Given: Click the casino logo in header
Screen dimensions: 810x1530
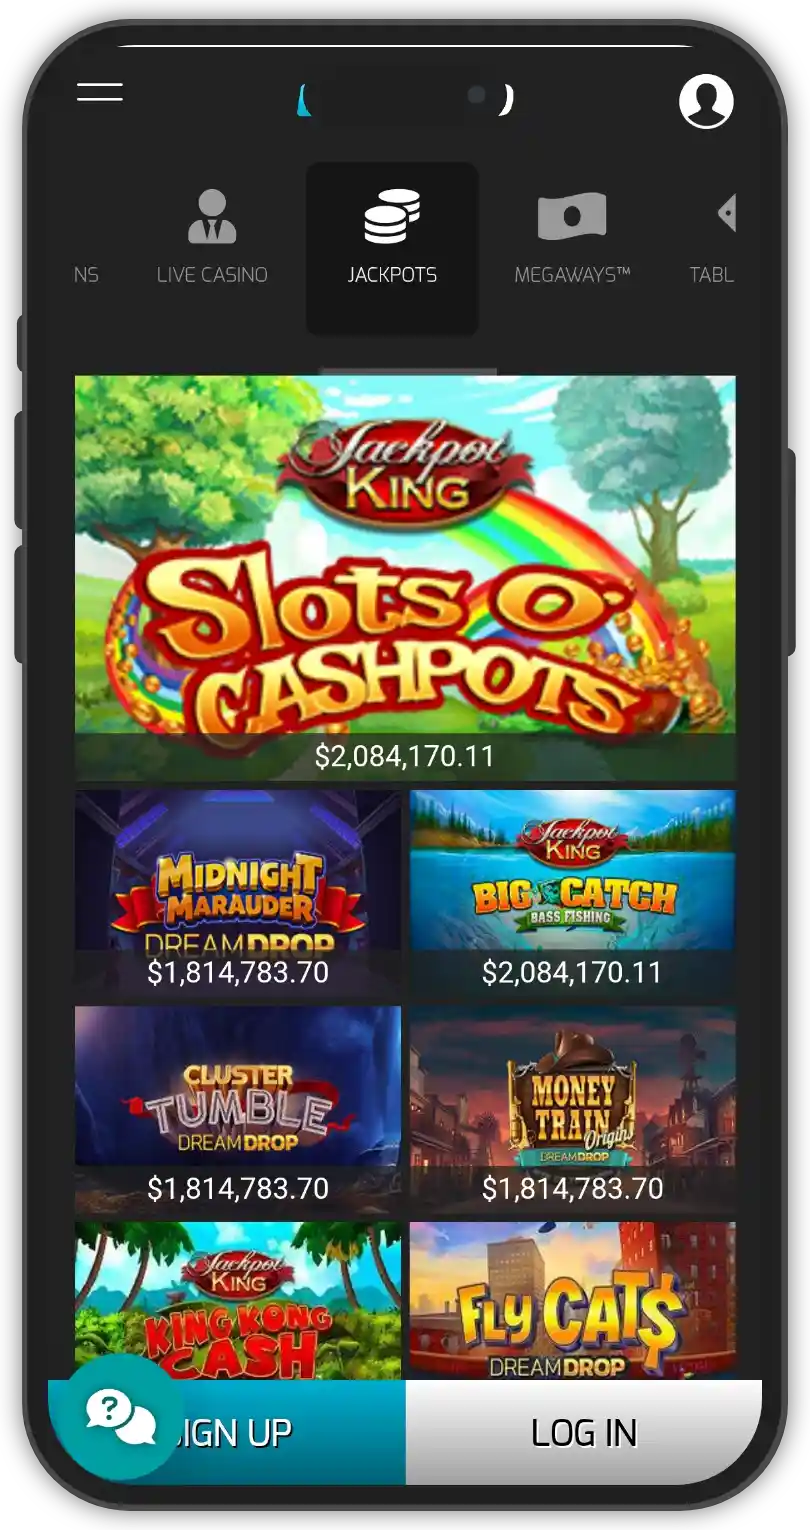Looking at the screenshot, I should pos(406,100).
